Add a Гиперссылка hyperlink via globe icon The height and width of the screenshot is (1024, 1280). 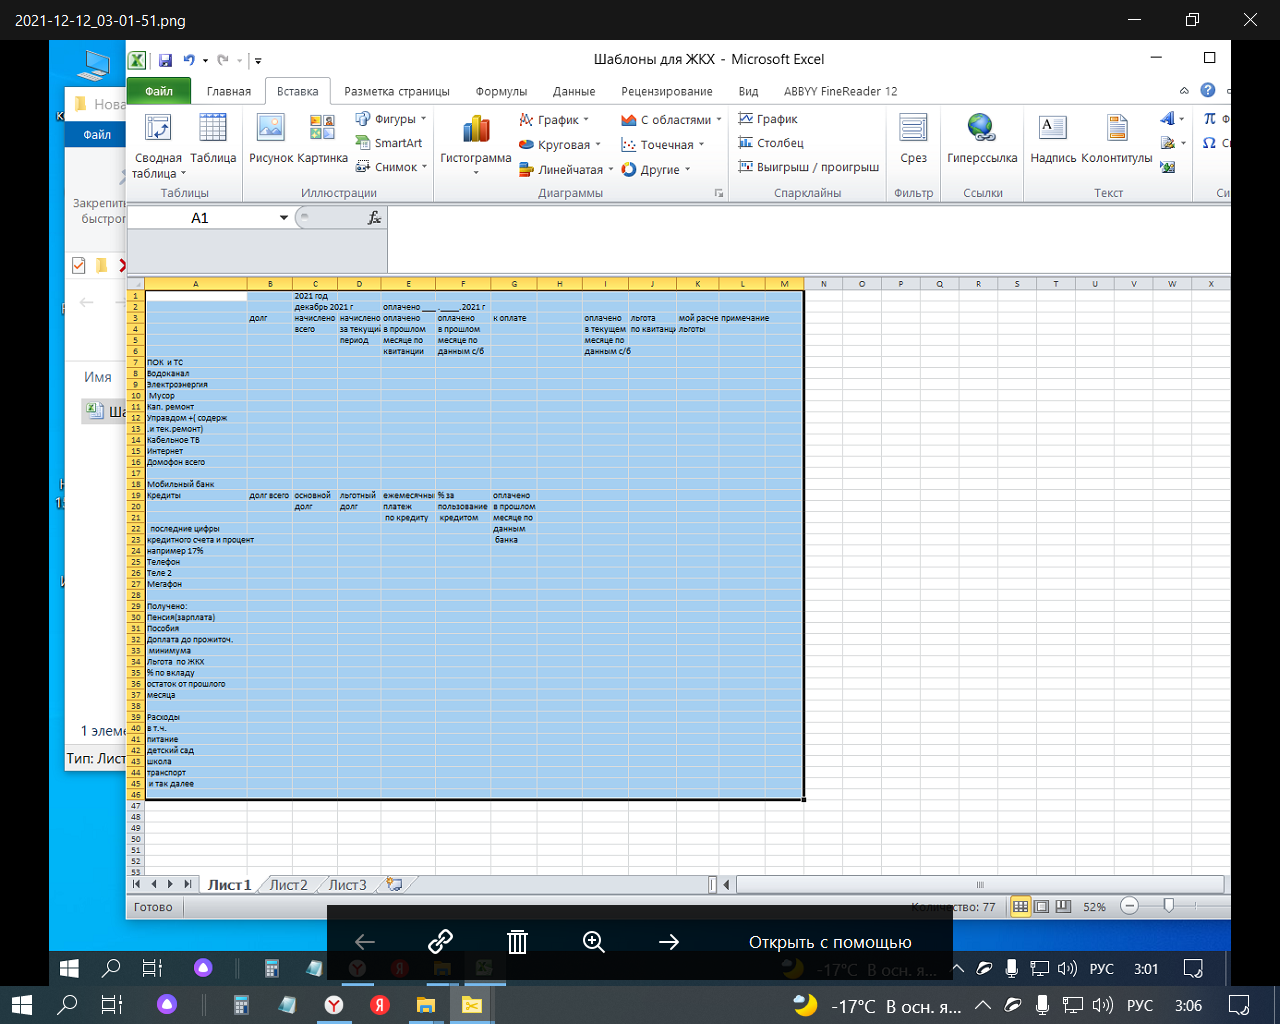coord(981,128)
